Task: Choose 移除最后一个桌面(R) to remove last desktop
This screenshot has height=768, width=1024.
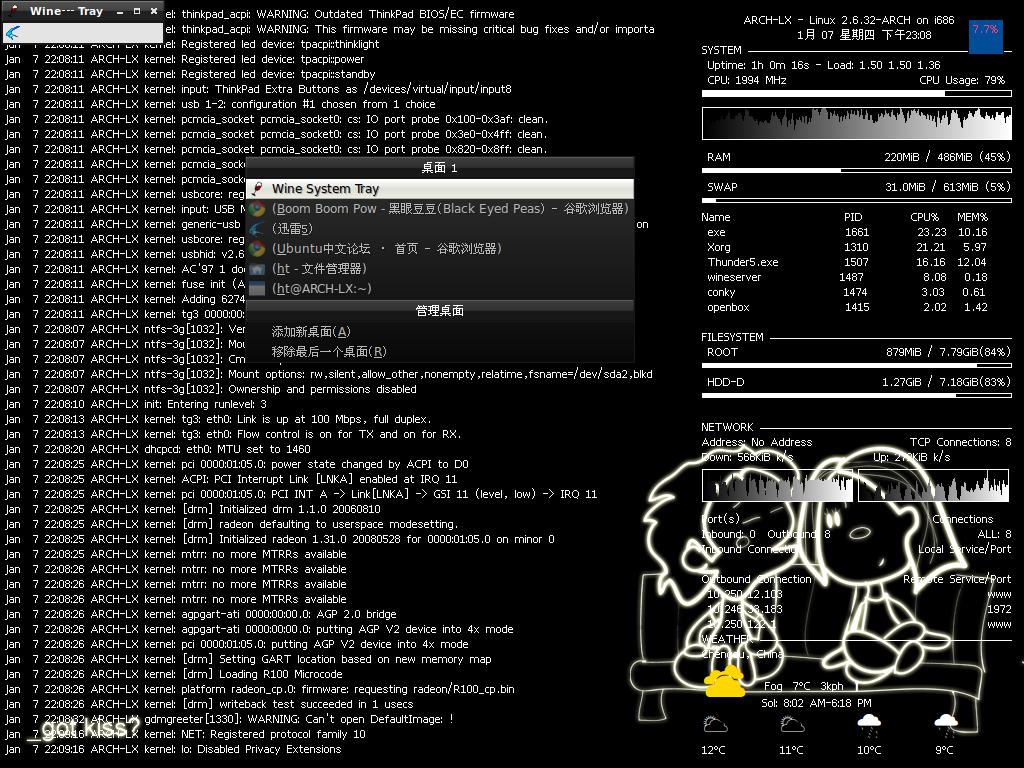Action: coord(440,352)
